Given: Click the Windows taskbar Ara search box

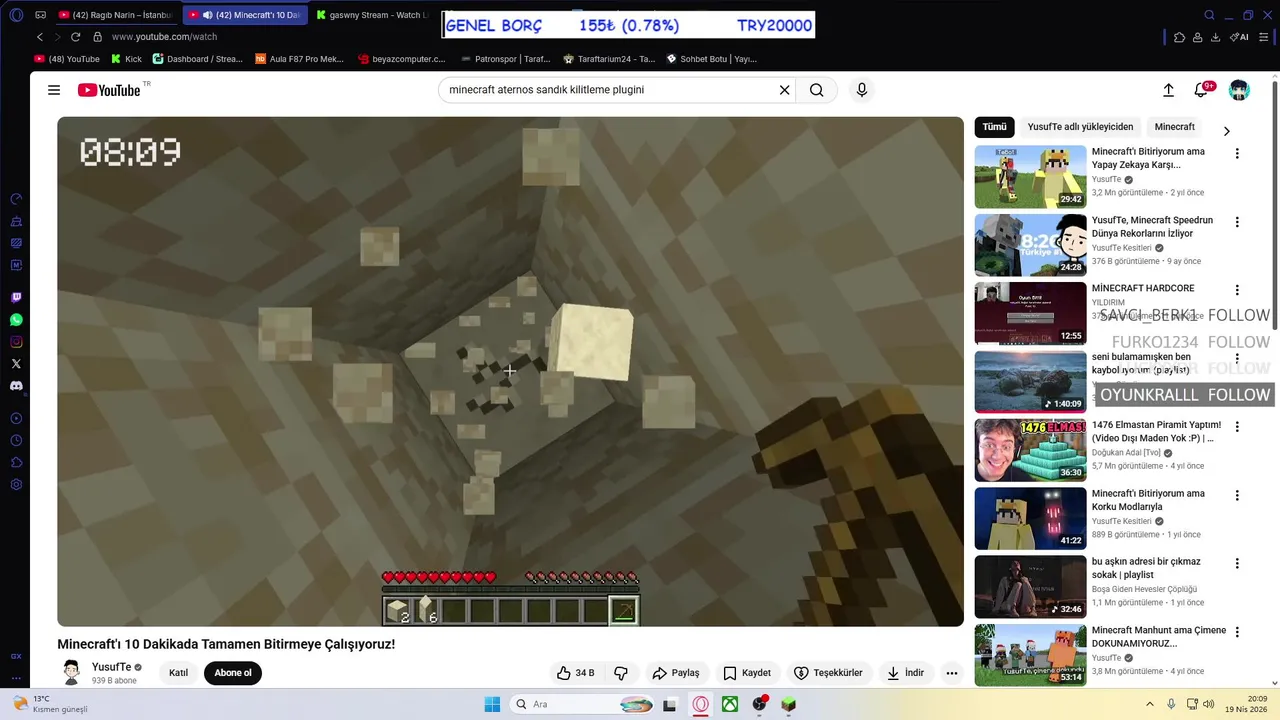Looking at the screenshot, I should pos(584,704).
